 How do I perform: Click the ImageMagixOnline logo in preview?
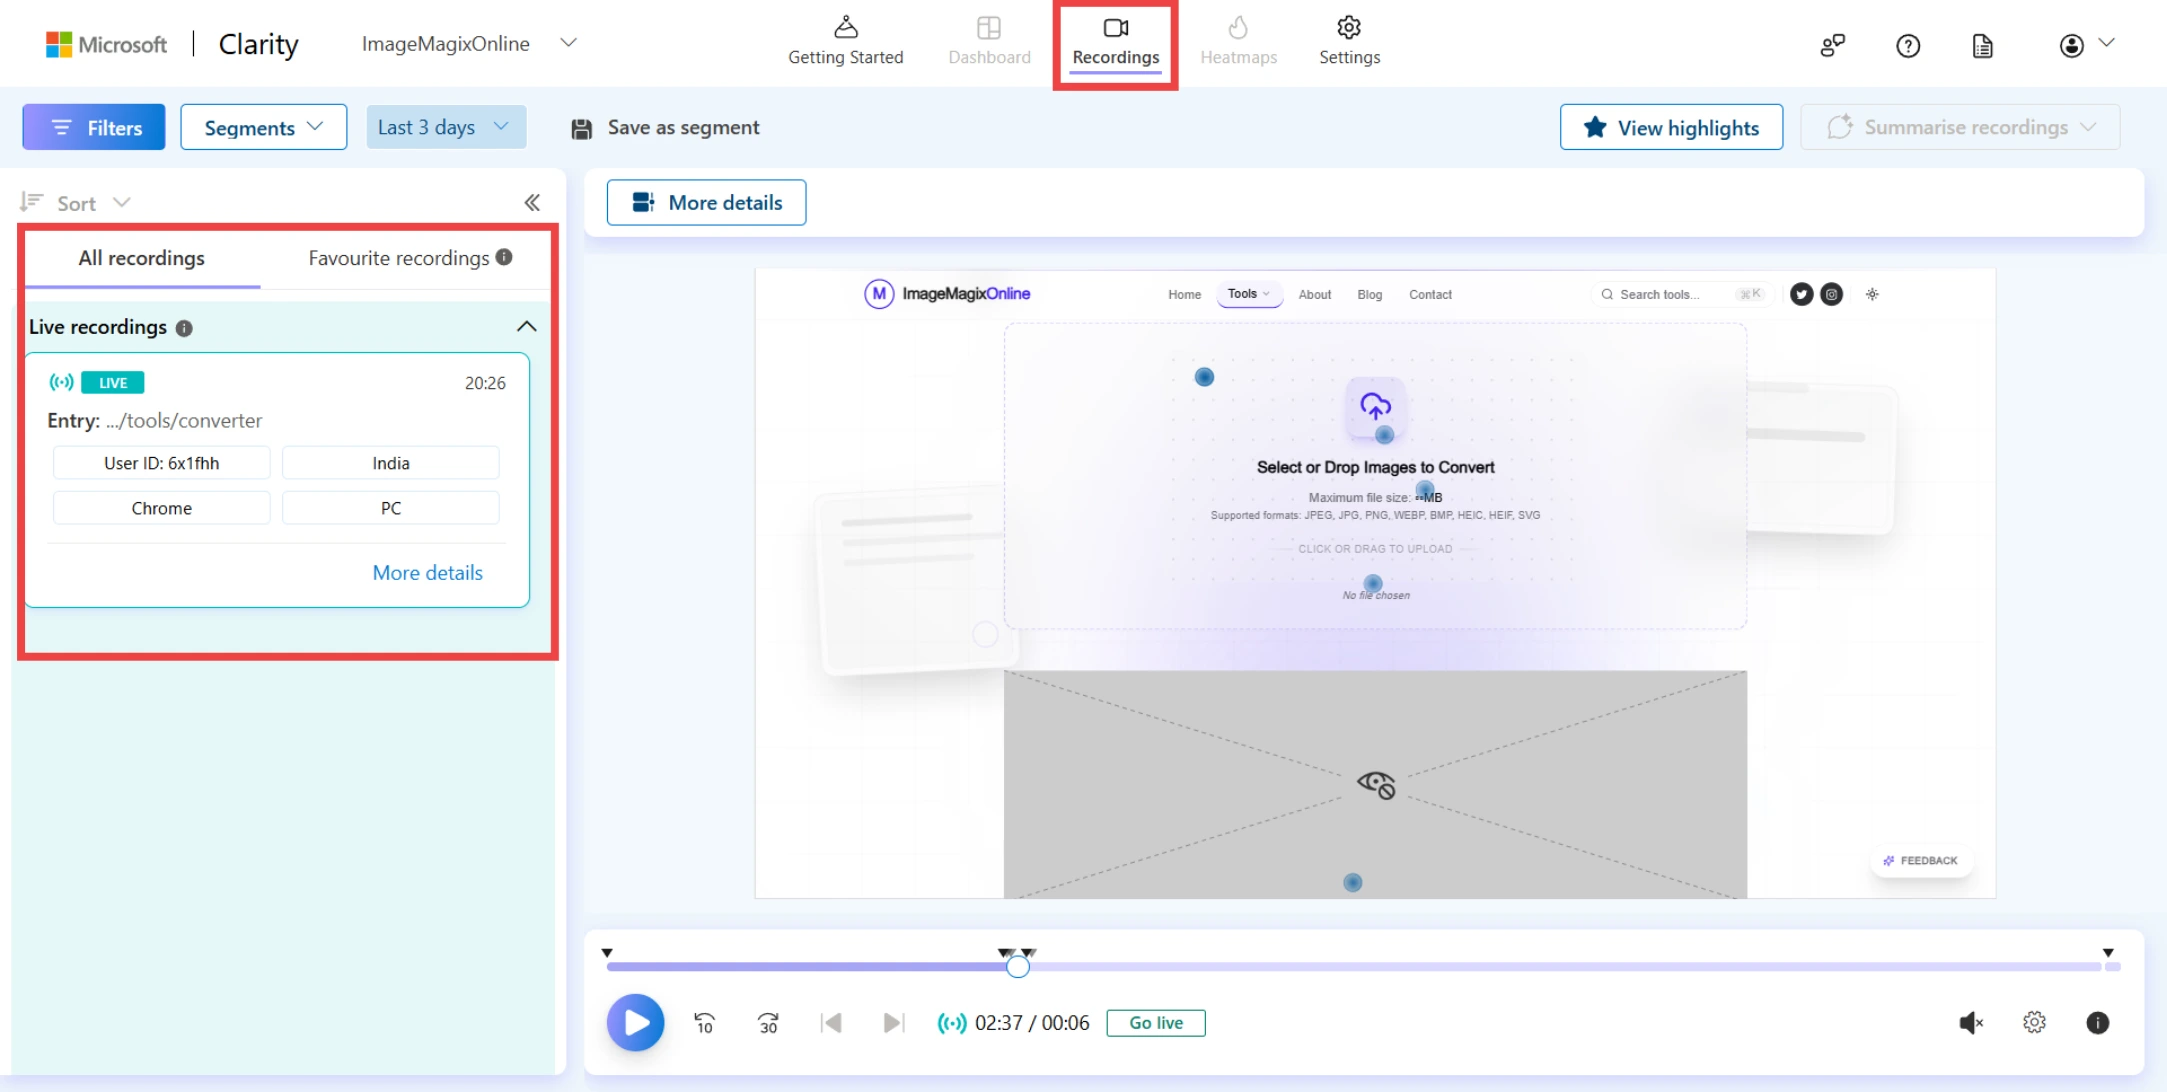(947, 294)
